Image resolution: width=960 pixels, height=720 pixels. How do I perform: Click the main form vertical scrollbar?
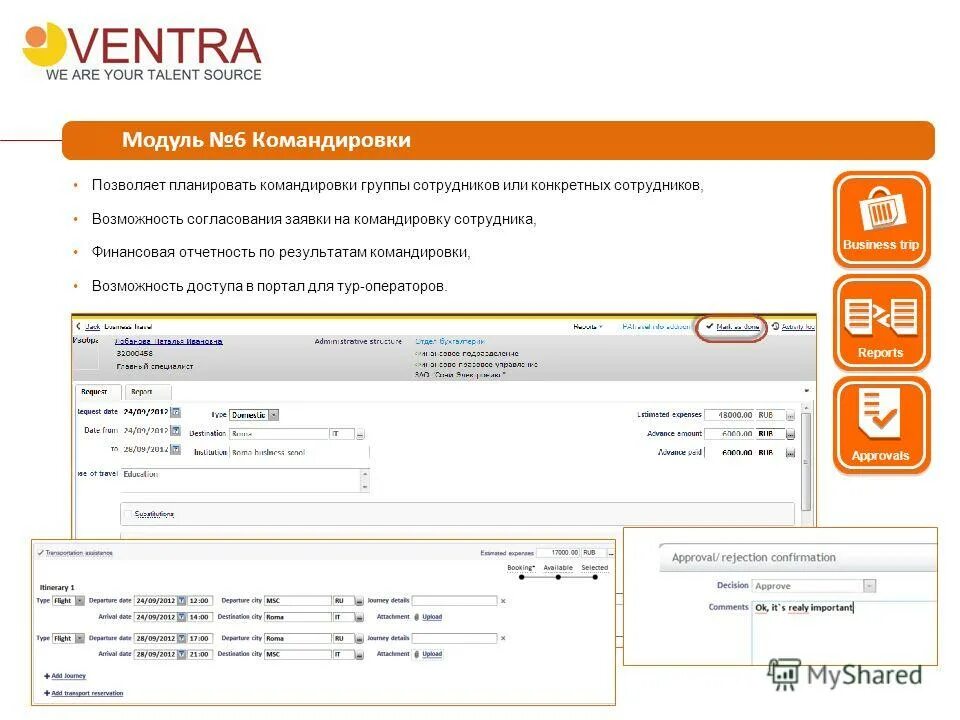click(x=806, y=464)
